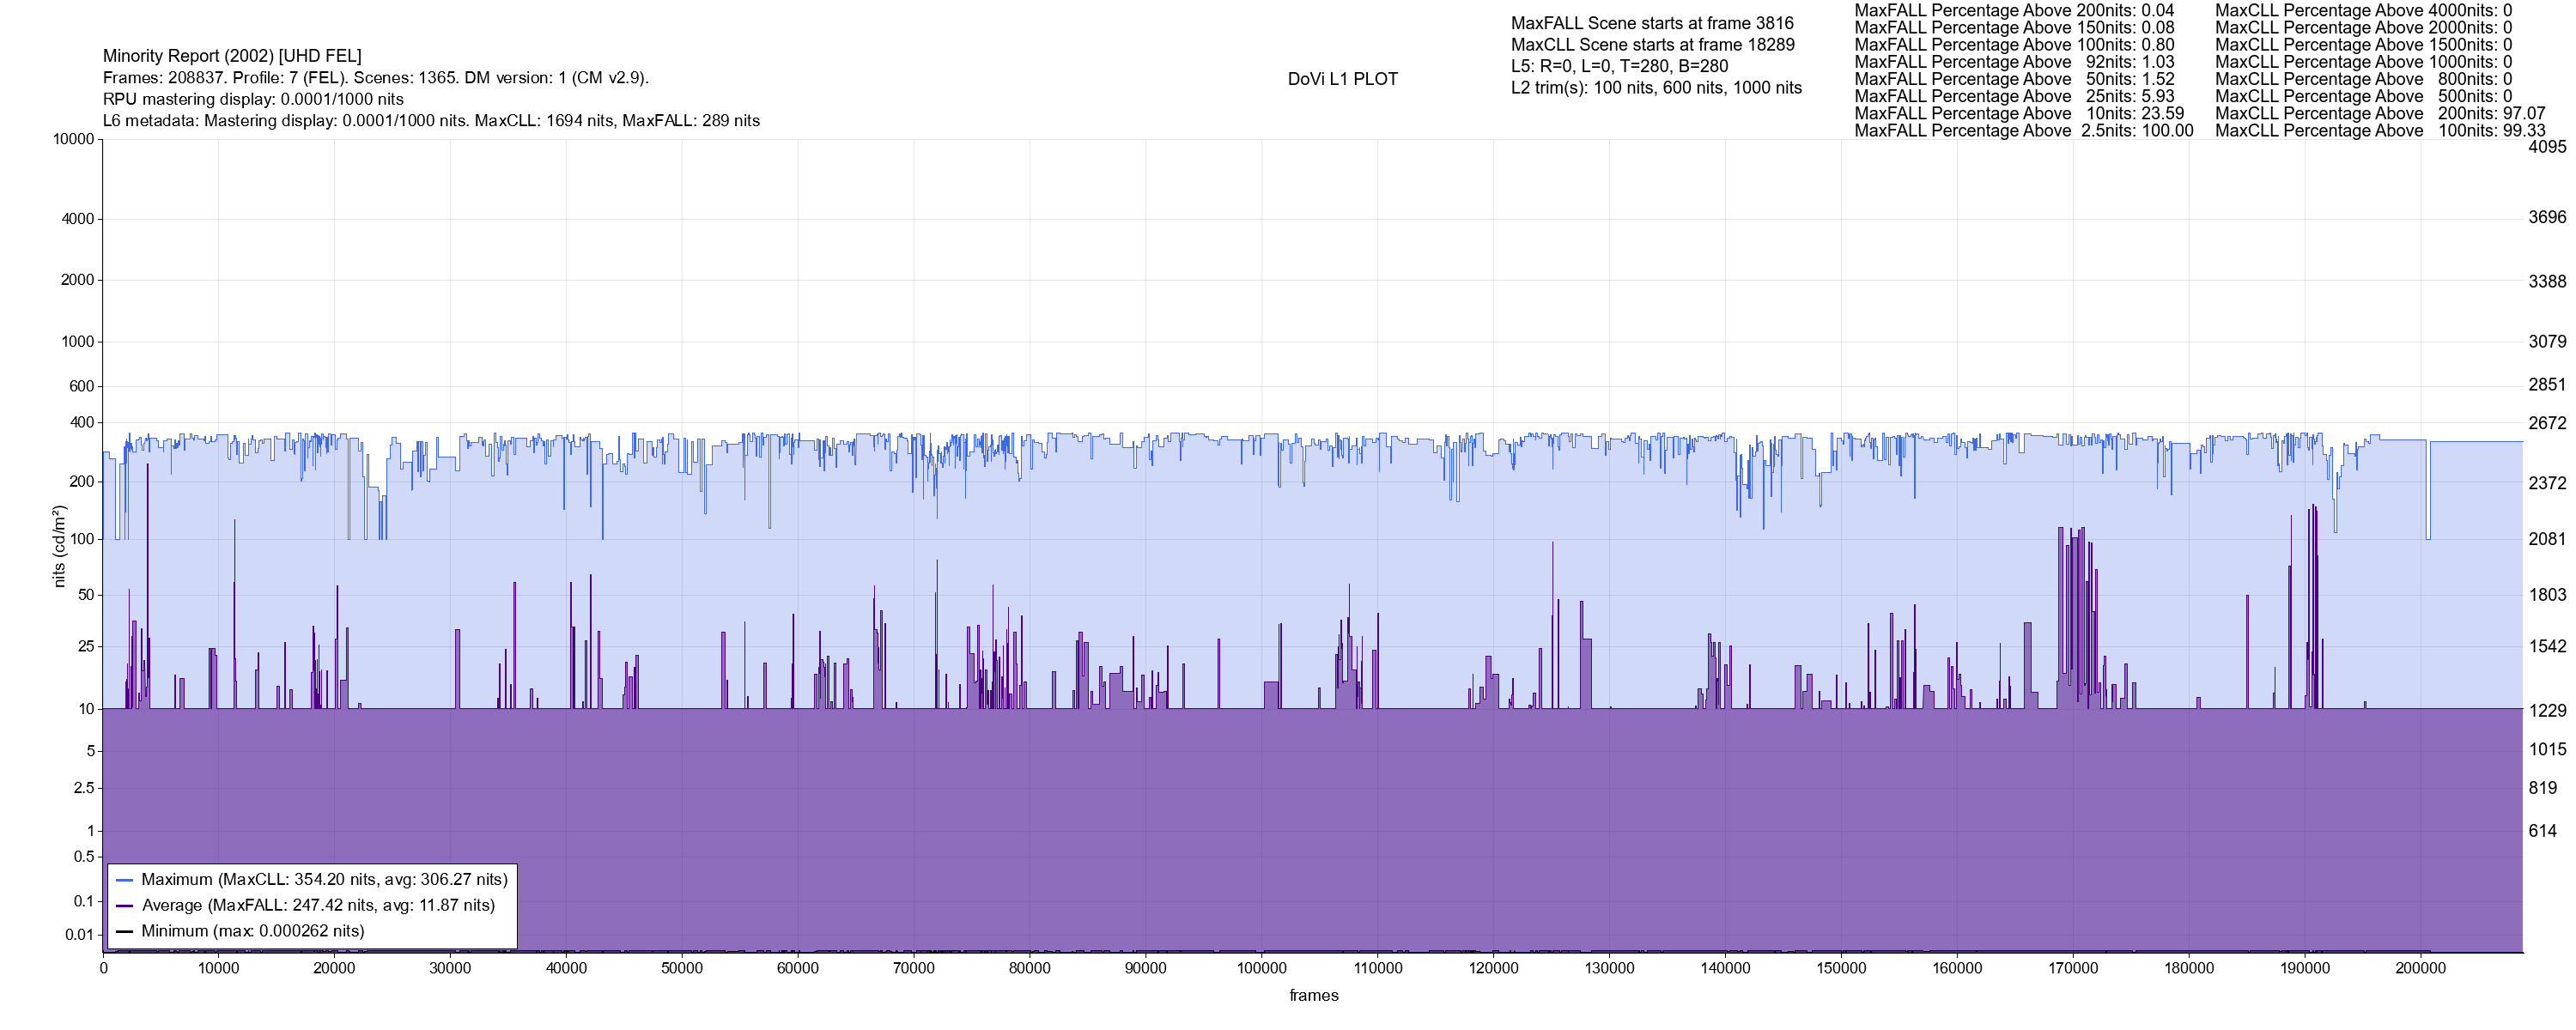Click the 'MaxFALL Scene starts at frame 3816' text

point(1652,23)
